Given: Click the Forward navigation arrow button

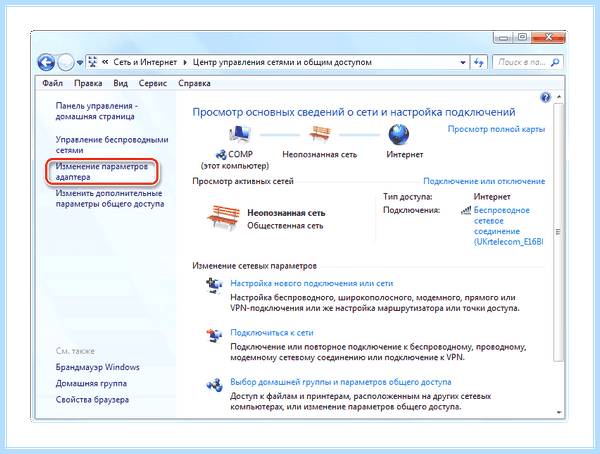Looking at the screenshot, I should pyautogui.click(x=65, y=62).
